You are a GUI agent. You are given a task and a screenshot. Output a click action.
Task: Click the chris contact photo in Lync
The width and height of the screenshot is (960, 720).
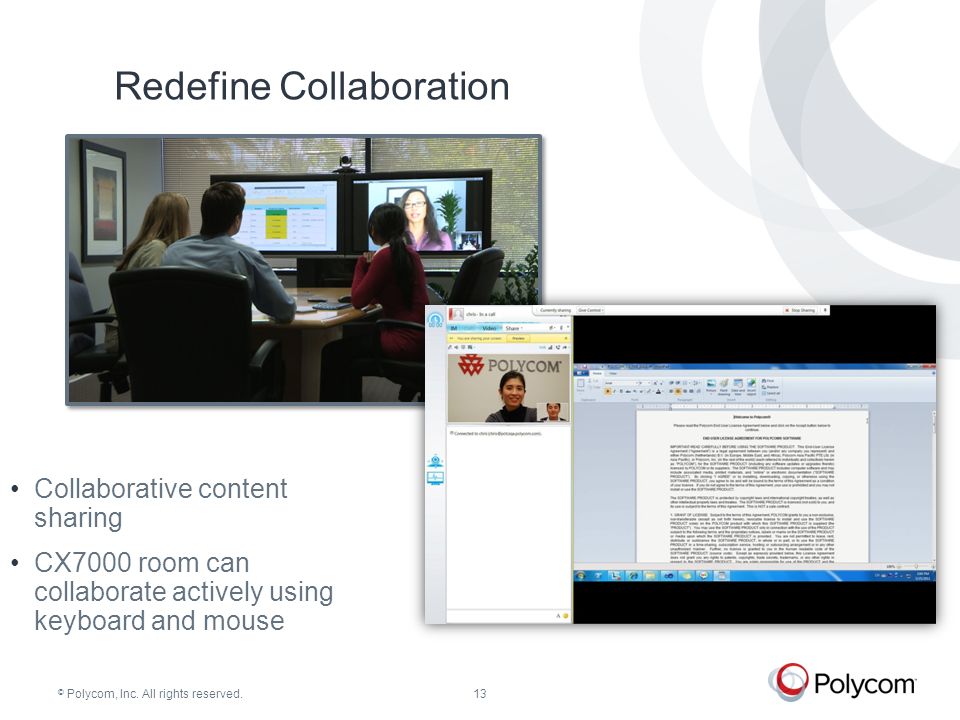coord(456,314)
